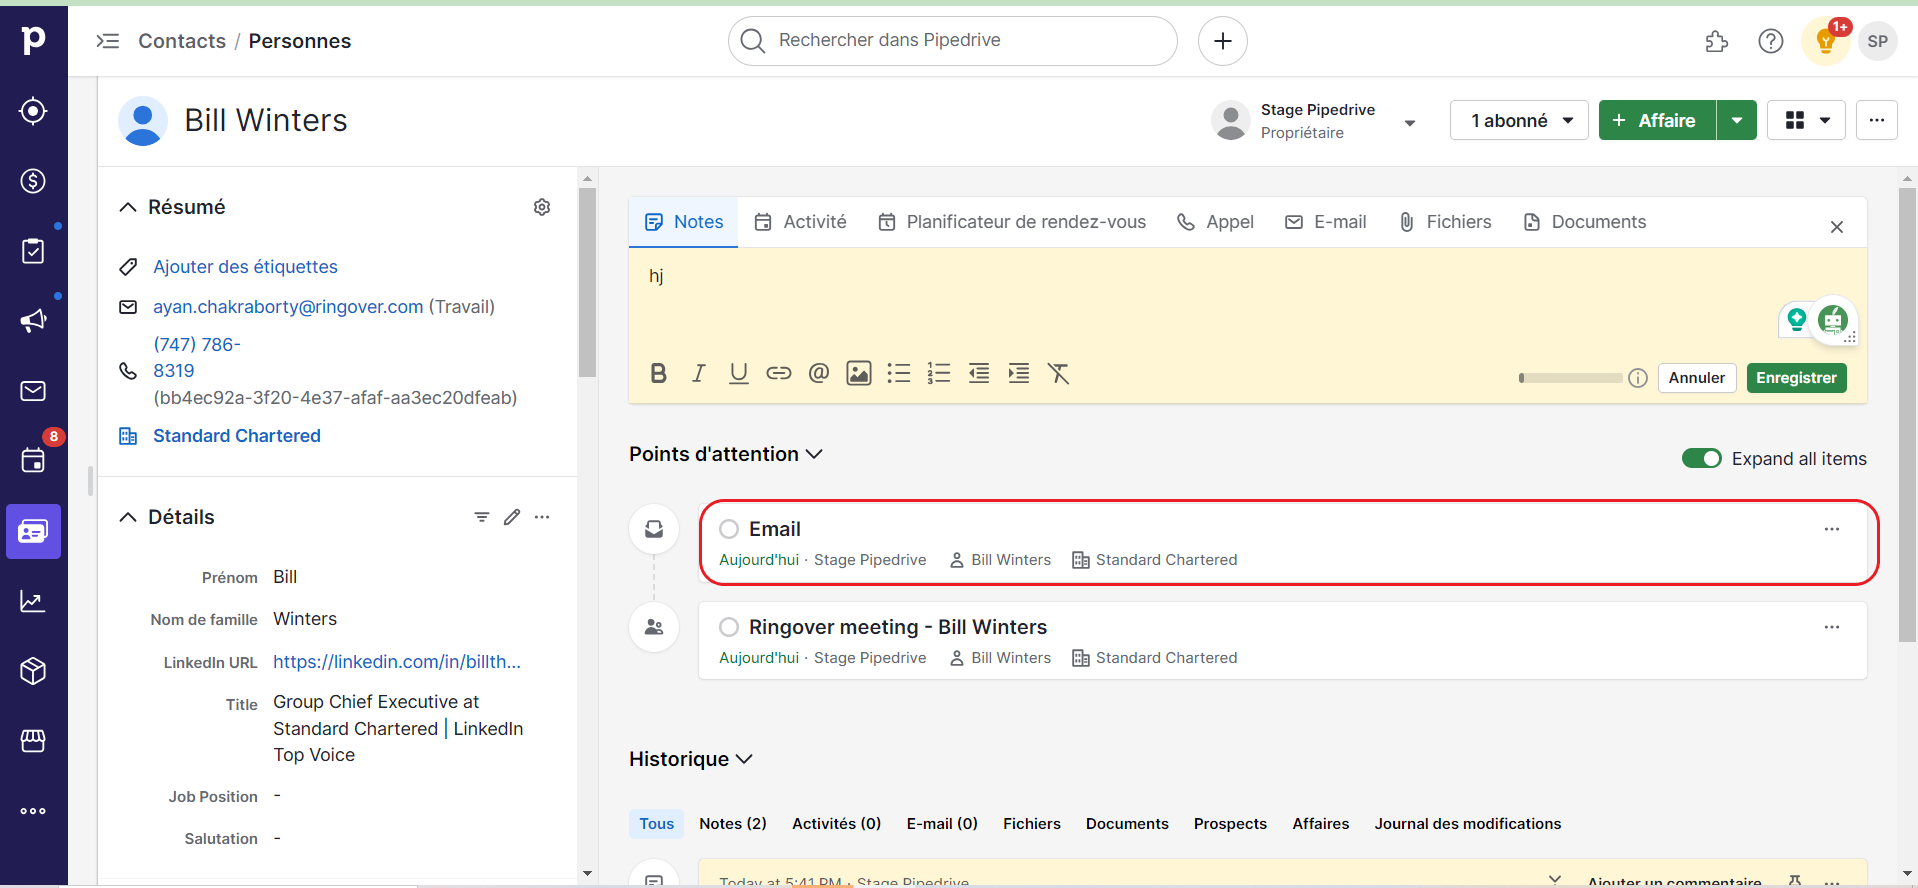Decrease indent in note editor
The width and height of the screenshot is (1918, 888).
click(979, 374)
